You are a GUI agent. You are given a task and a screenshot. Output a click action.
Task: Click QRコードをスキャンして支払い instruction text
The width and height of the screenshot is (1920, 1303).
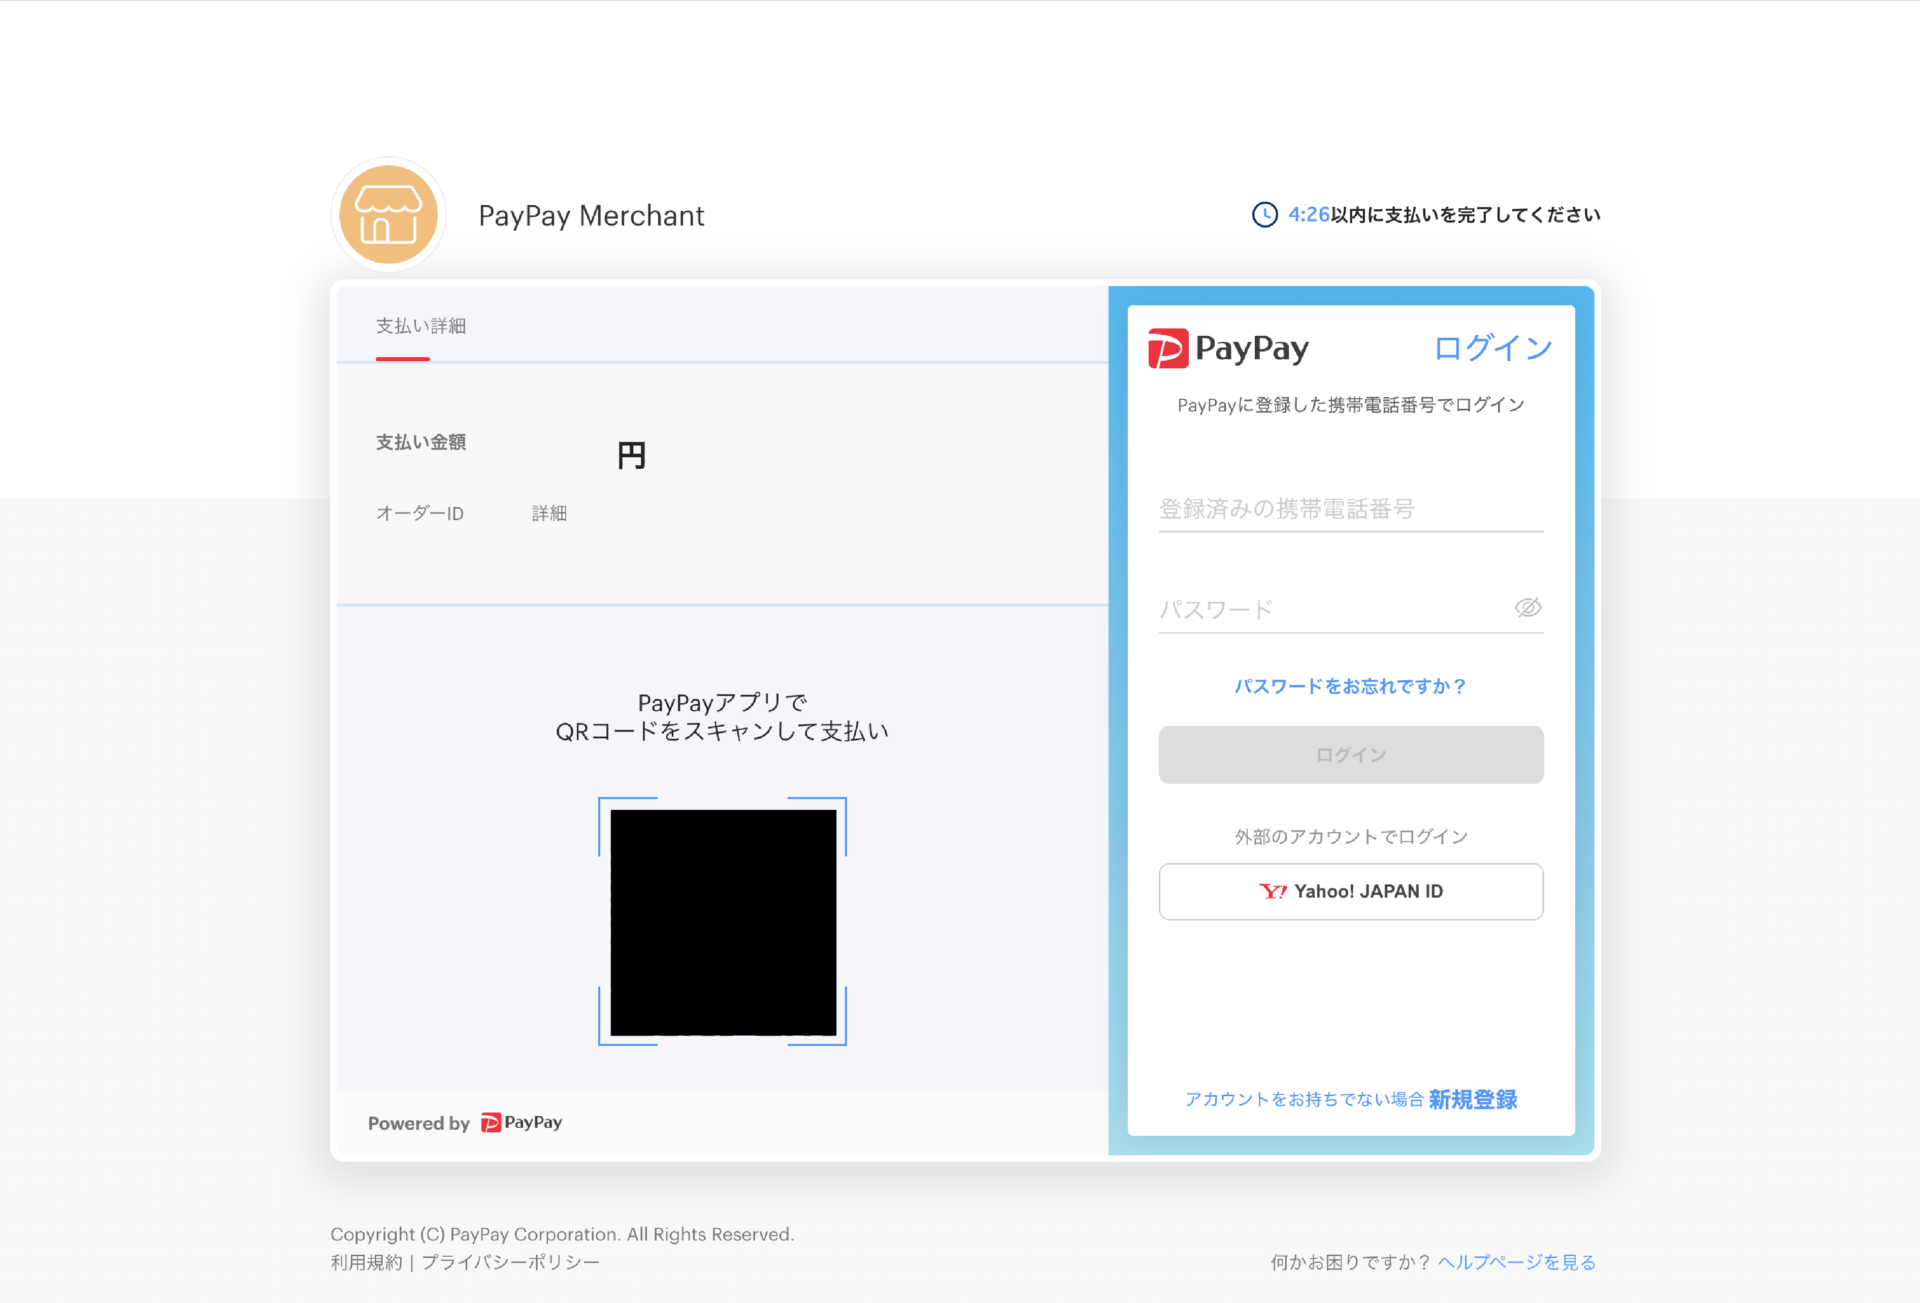coord(722,731)
